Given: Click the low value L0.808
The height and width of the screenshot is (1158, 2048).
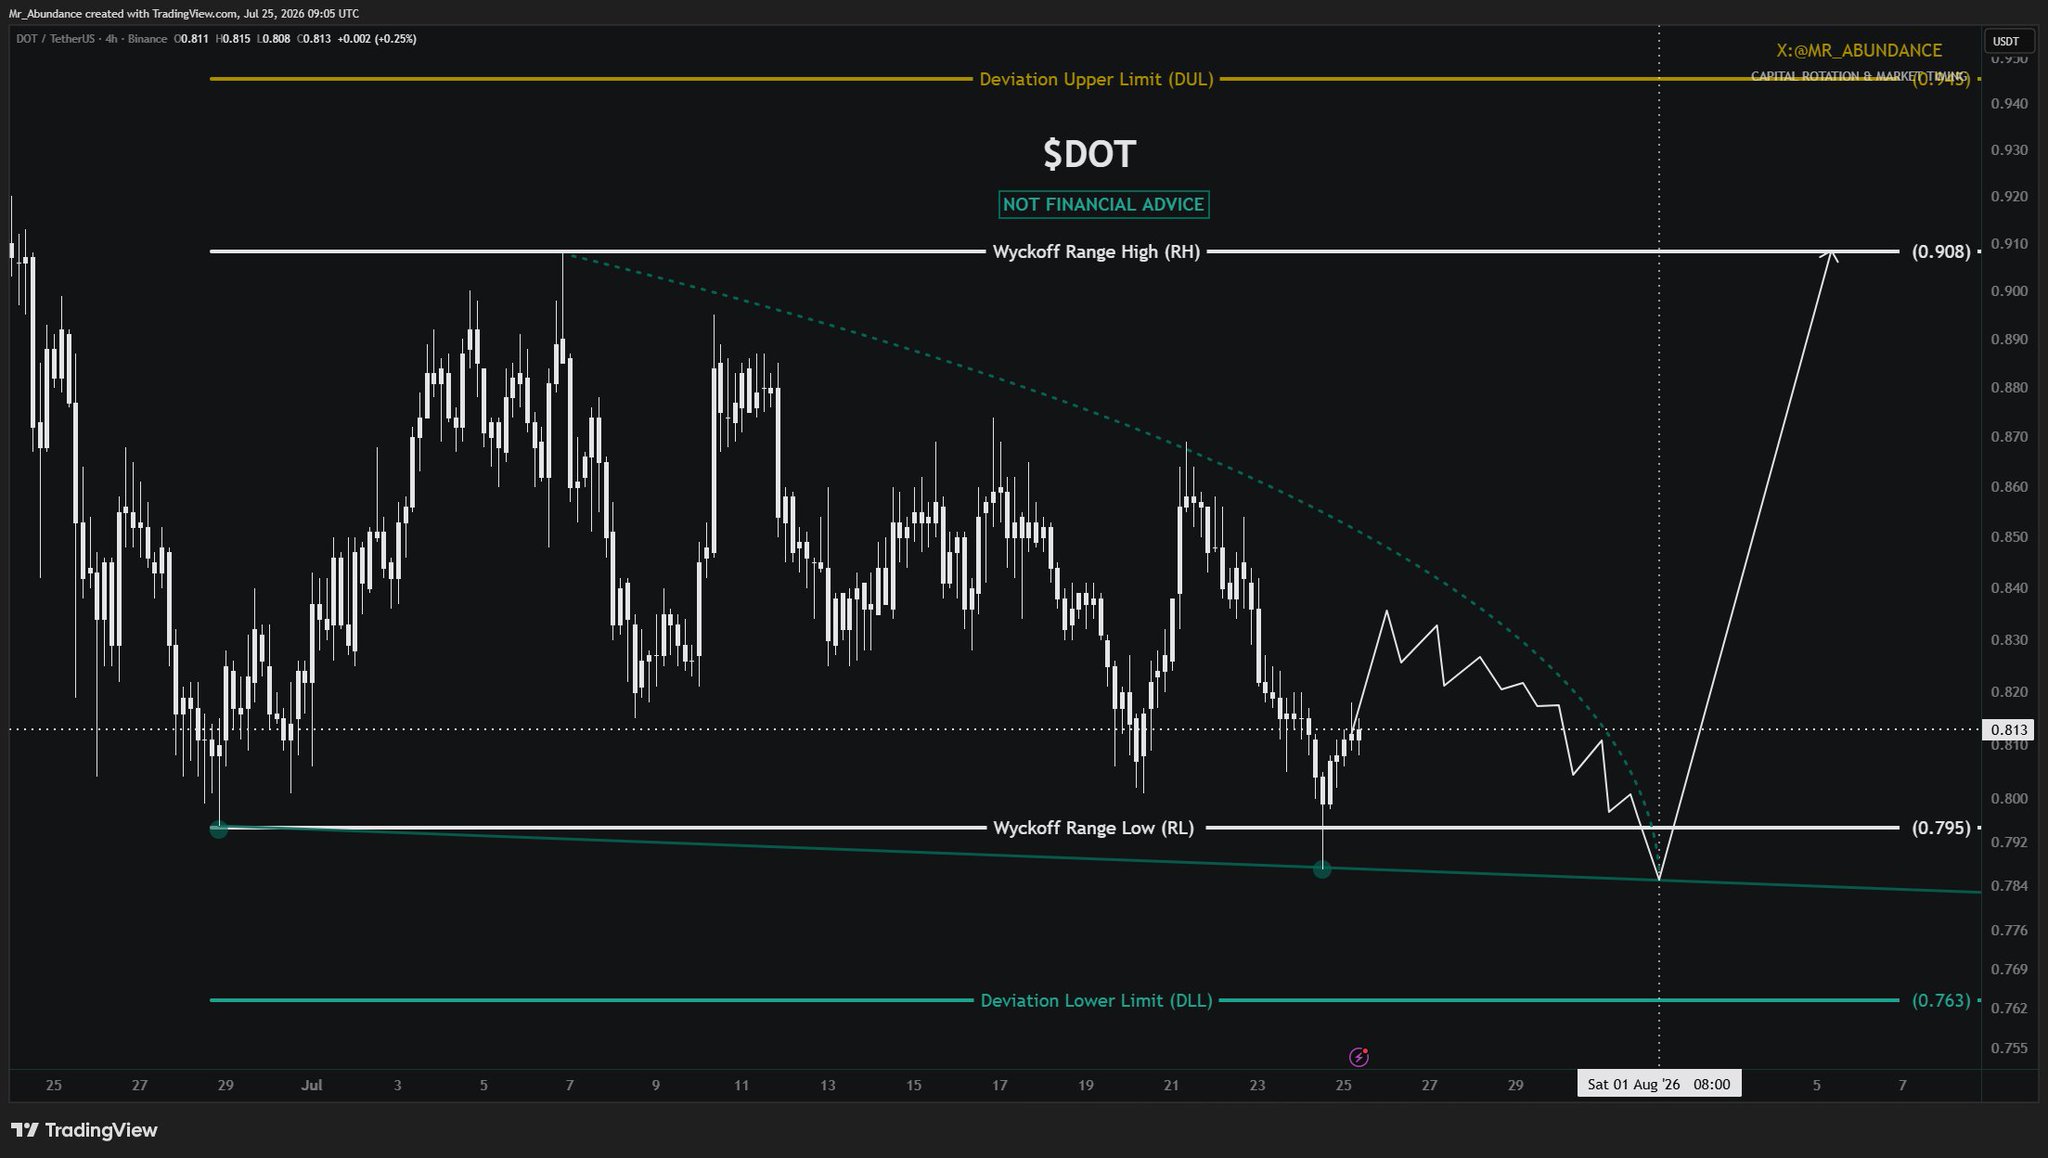Looking at the screenshot, I should point(274,39).
